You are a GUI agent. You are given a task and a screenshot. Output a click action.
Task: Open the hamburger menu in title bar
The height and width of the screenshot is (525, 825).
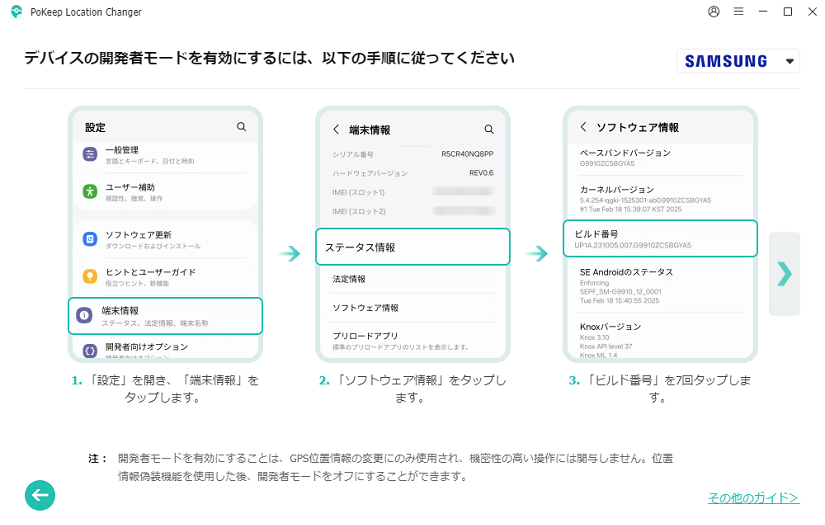tap(739, 12)
